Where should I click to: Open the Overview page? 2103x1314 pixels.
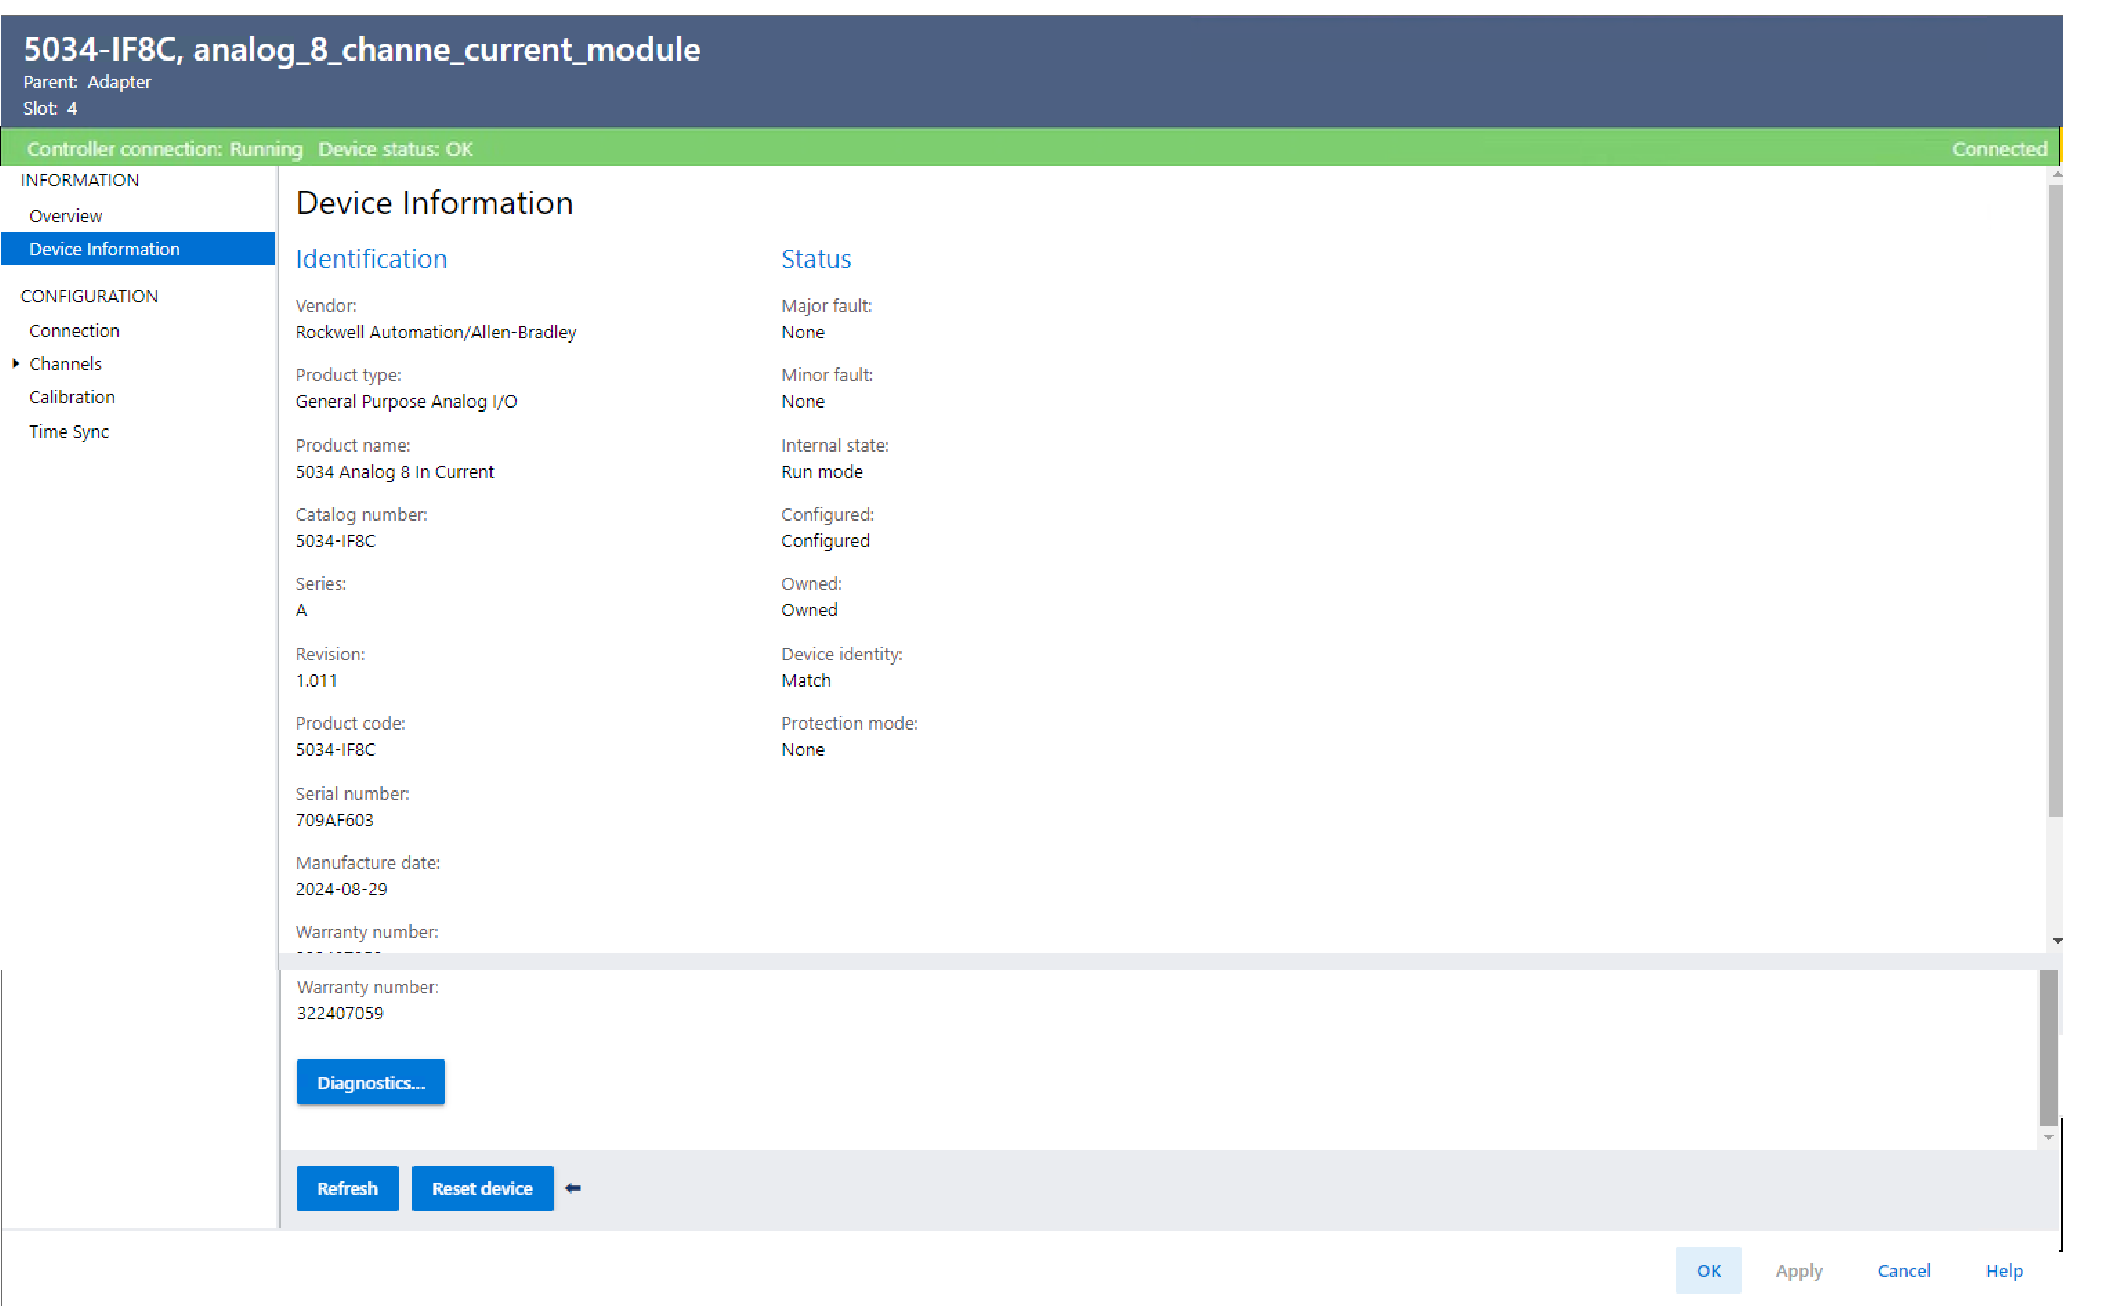click(65, 216)
